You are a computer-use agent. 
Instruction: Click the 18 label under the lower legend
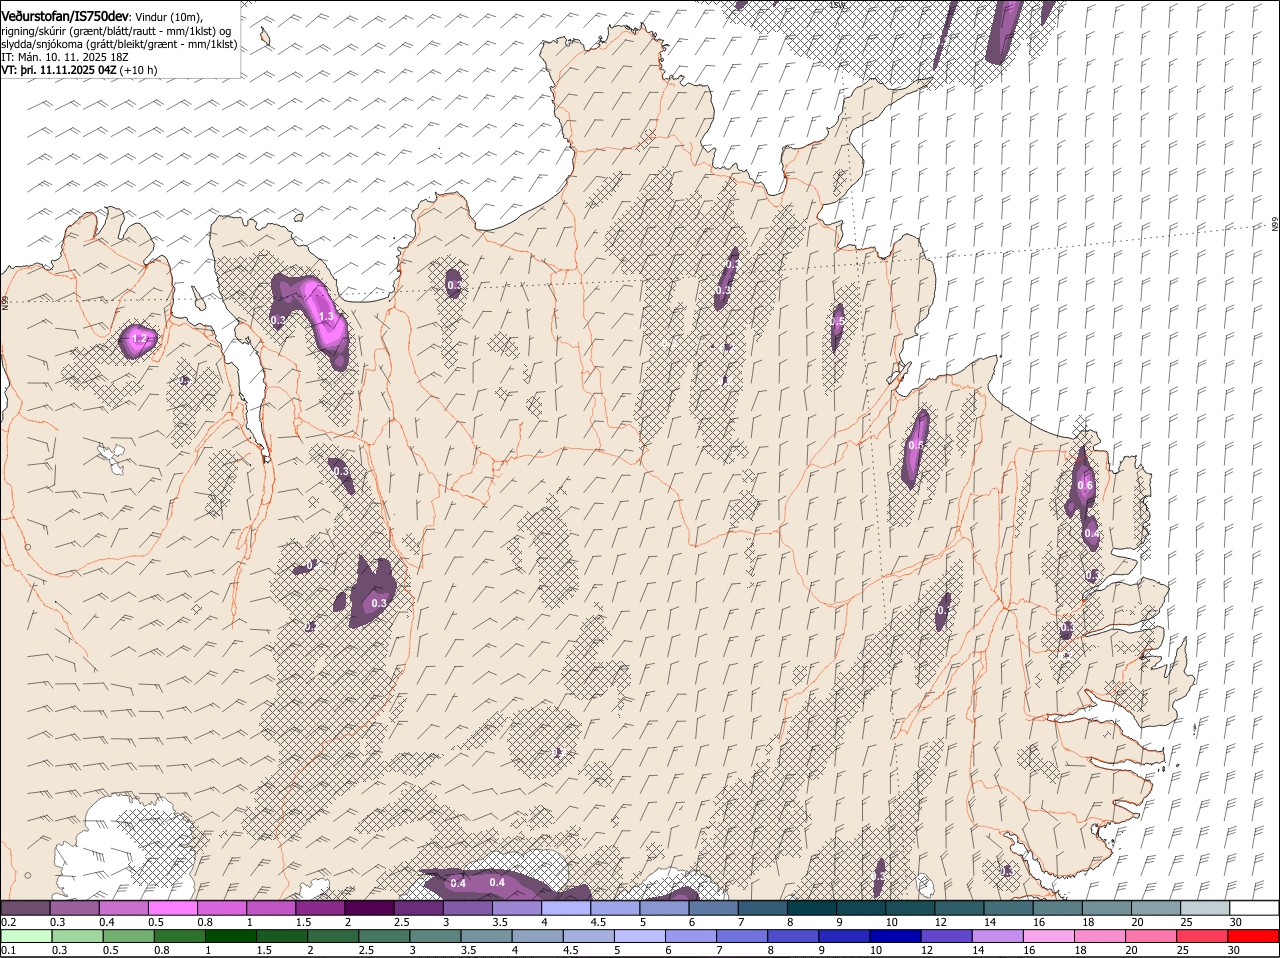coord(1080,950)
